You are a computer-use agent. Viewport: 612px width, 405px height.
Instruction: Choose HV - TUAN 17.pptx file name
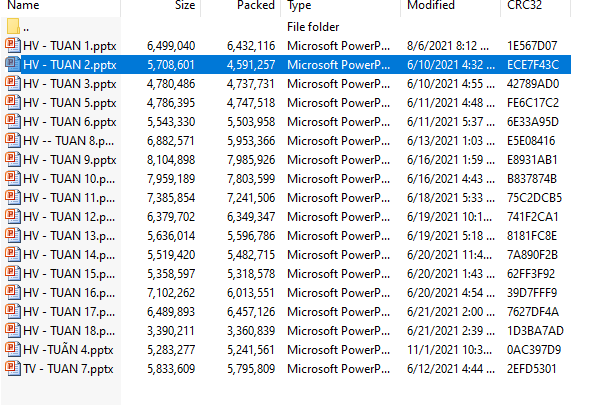[72, 312]
